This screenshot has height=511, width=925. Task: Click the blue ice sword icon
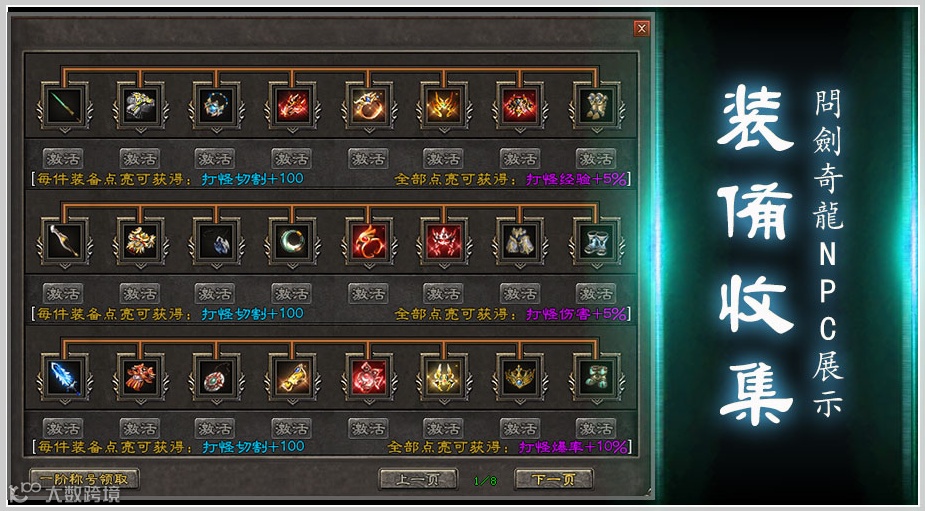click(65, 378)
